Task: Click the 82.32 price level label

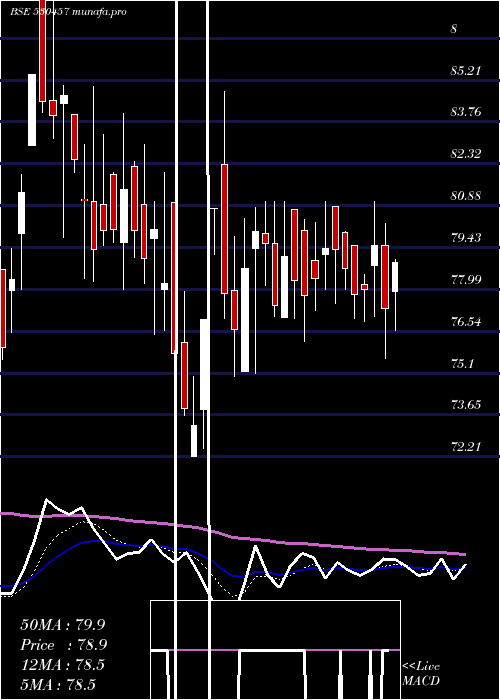Action: (466, 154)
